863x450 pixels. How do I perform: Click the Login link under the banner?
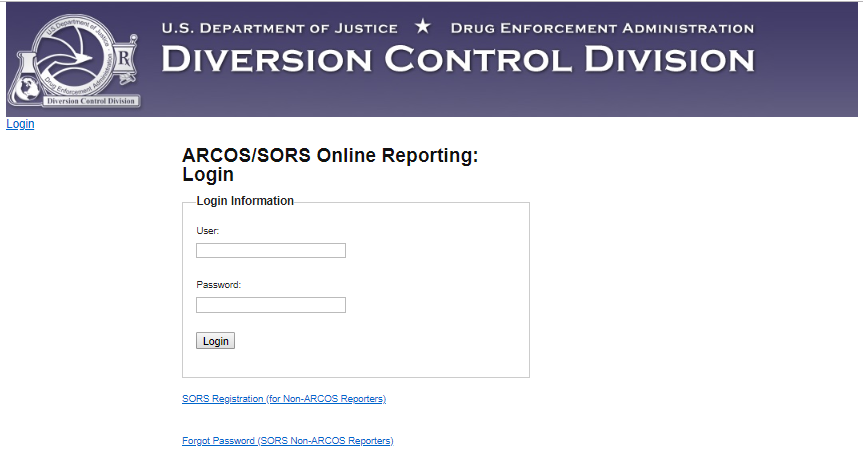20,124
